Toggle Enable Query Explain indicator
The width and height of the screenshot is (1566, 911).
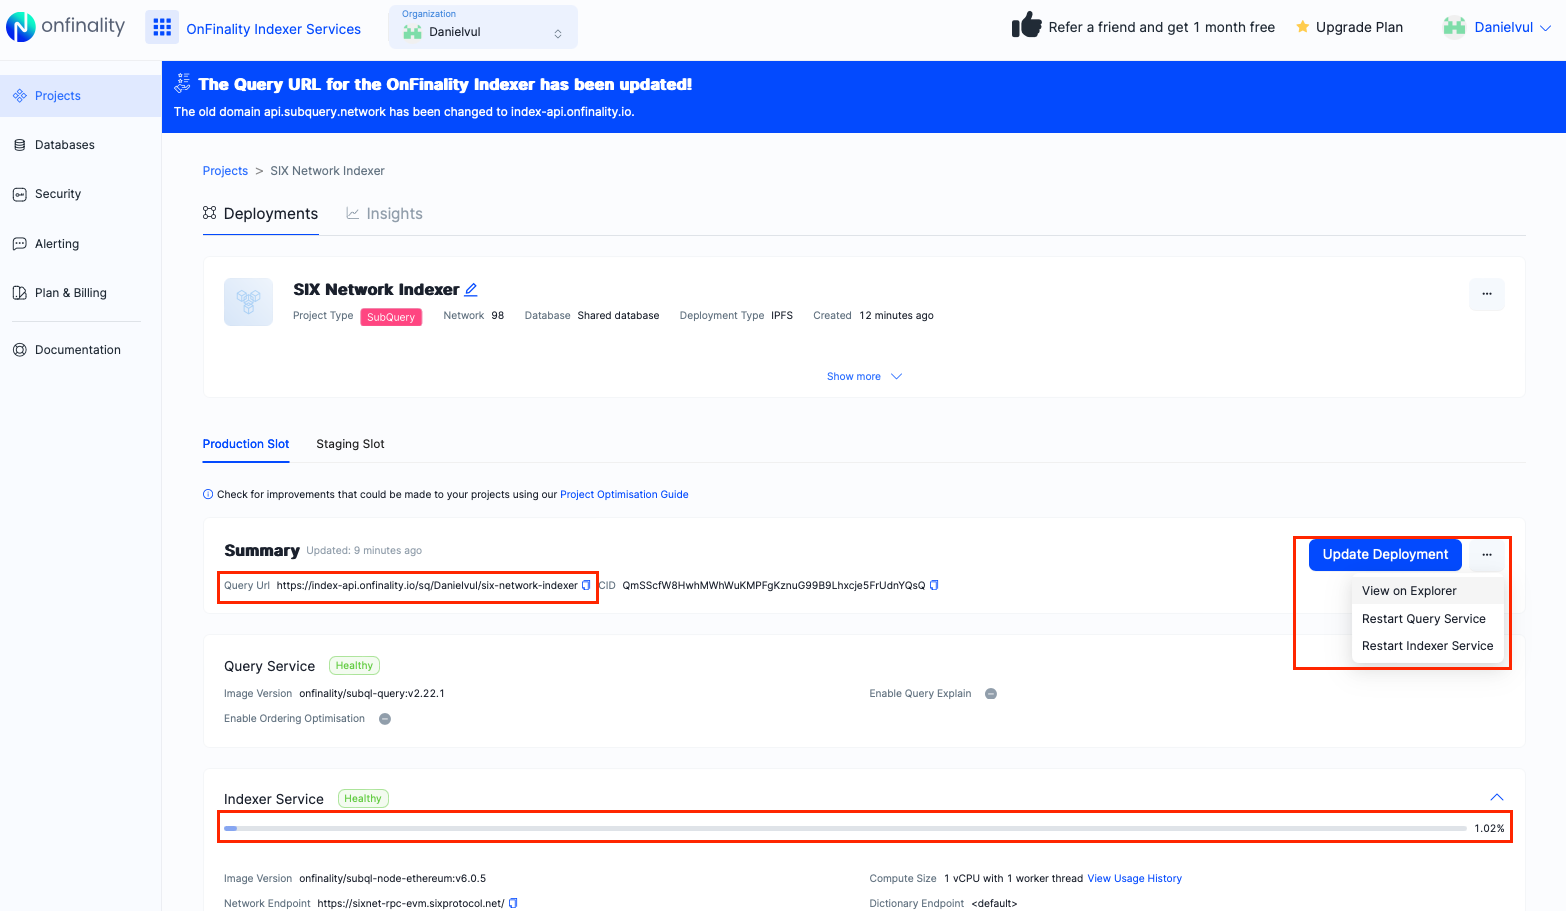tap(991, 694)
